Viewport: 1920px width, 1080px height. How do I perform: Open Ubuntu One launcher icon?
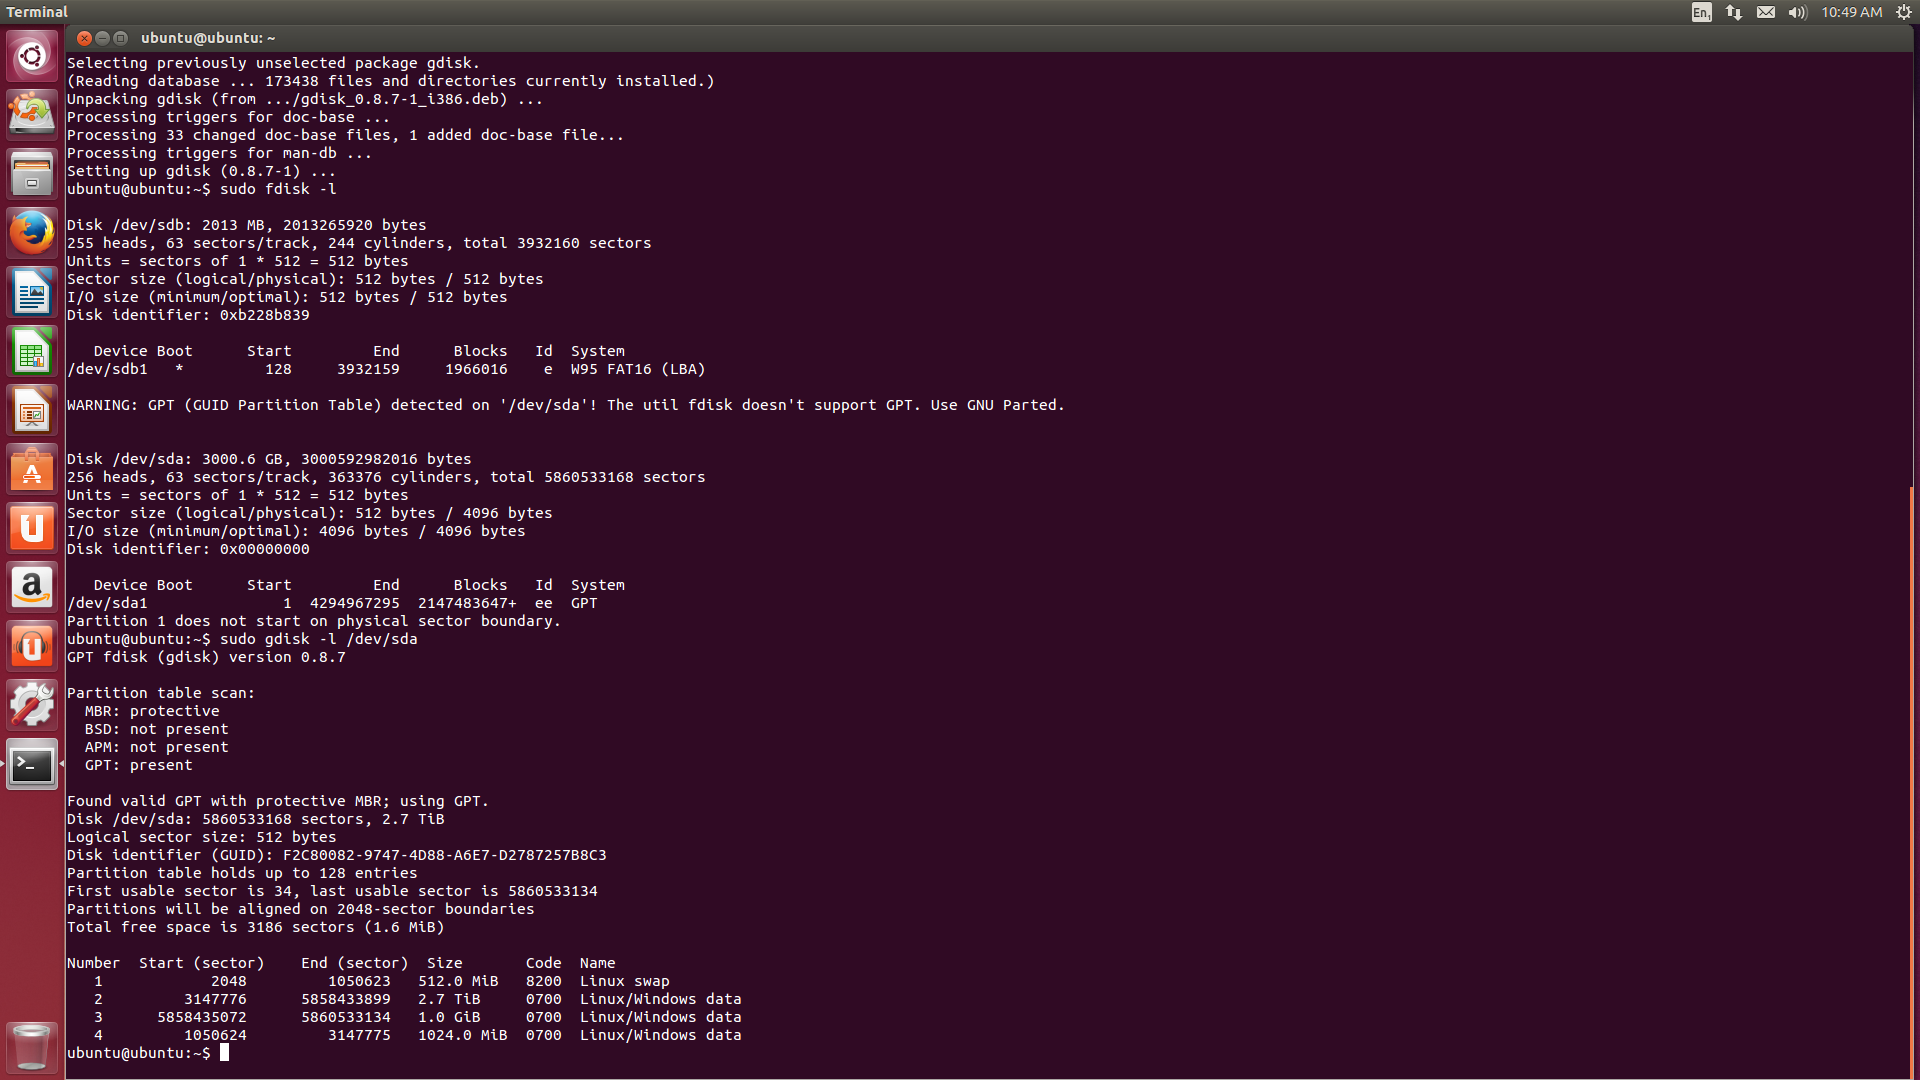32,528
